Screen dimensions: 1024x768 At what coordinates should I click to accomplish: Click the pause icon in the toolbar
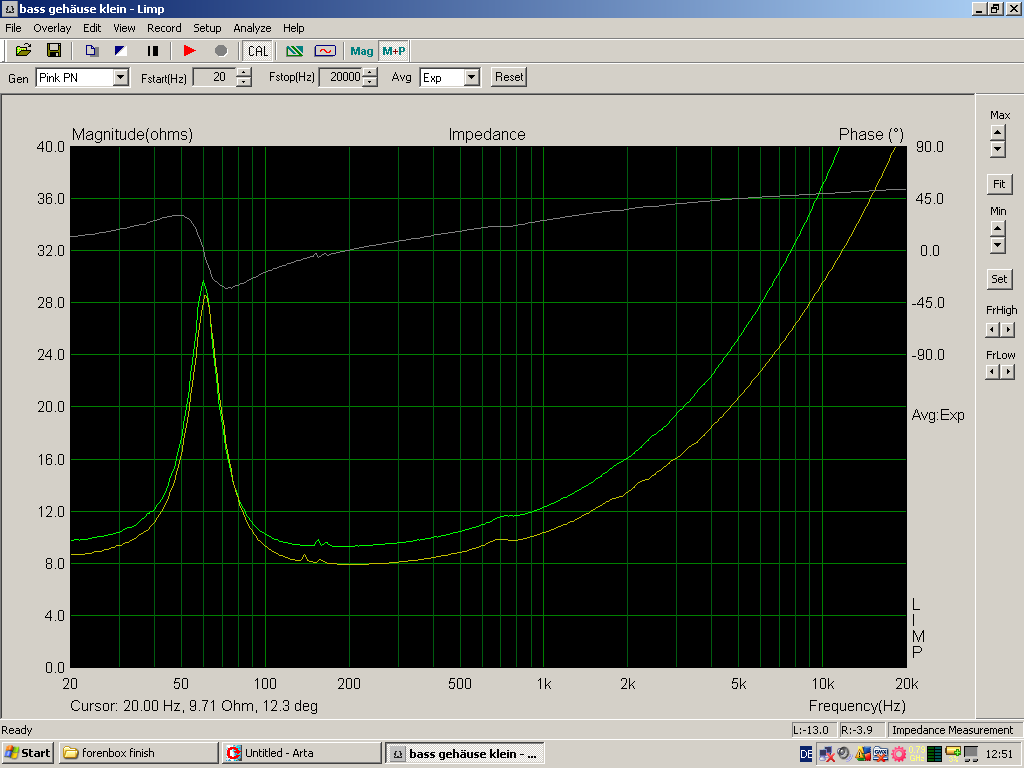coord(153,50)
